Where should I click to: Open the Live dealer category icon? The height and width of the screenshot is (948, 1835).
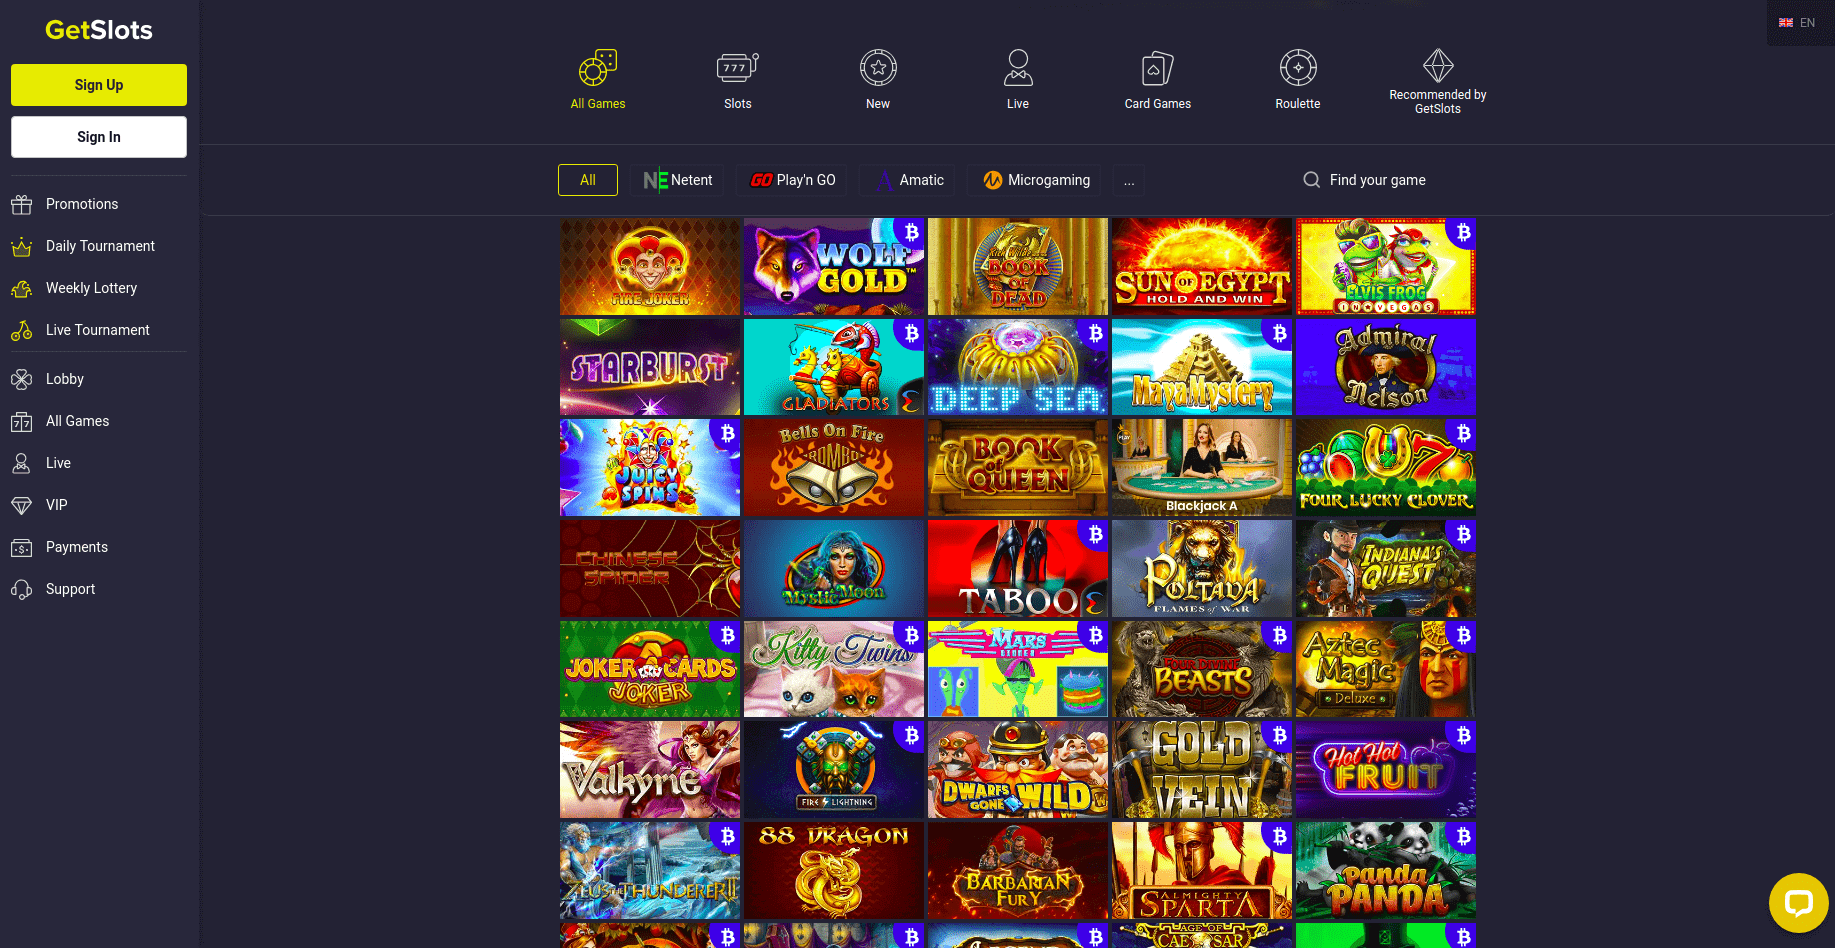coord(1018,68)
